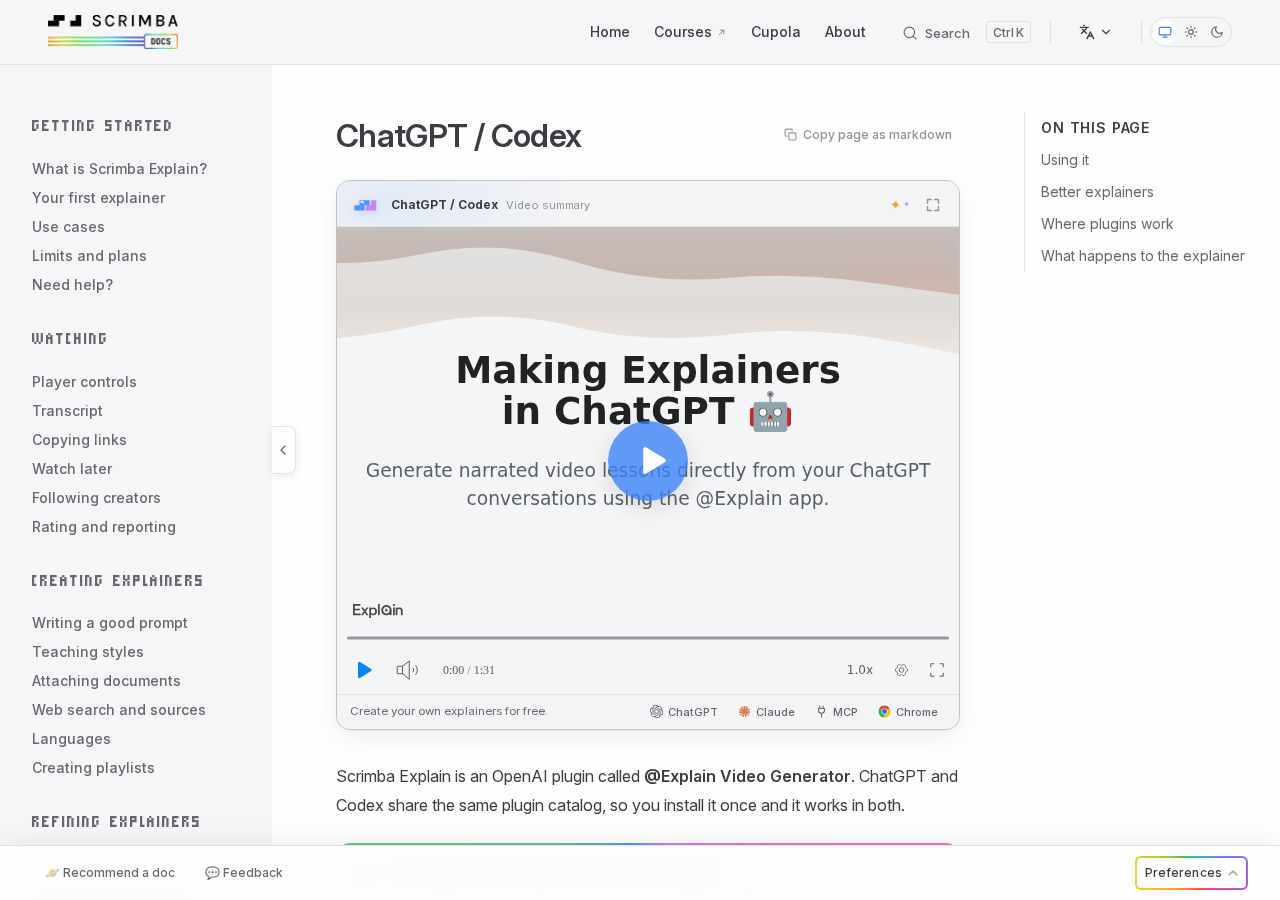1280x900 pixels.
Task: Click Recommend a doc
Action: [x=110, y=873]
